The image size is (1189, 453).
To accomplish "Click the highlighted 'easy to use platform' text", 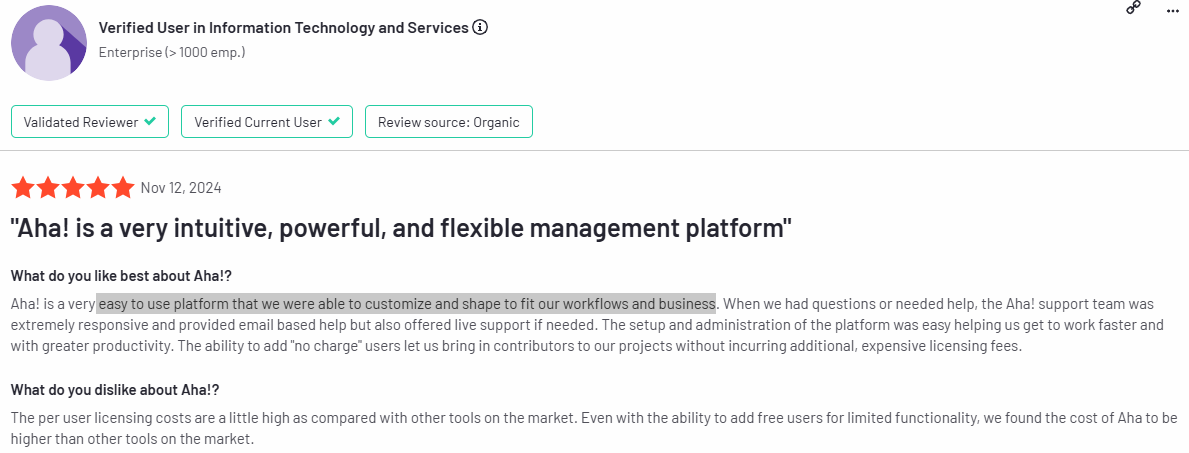I will pos(406,304).
